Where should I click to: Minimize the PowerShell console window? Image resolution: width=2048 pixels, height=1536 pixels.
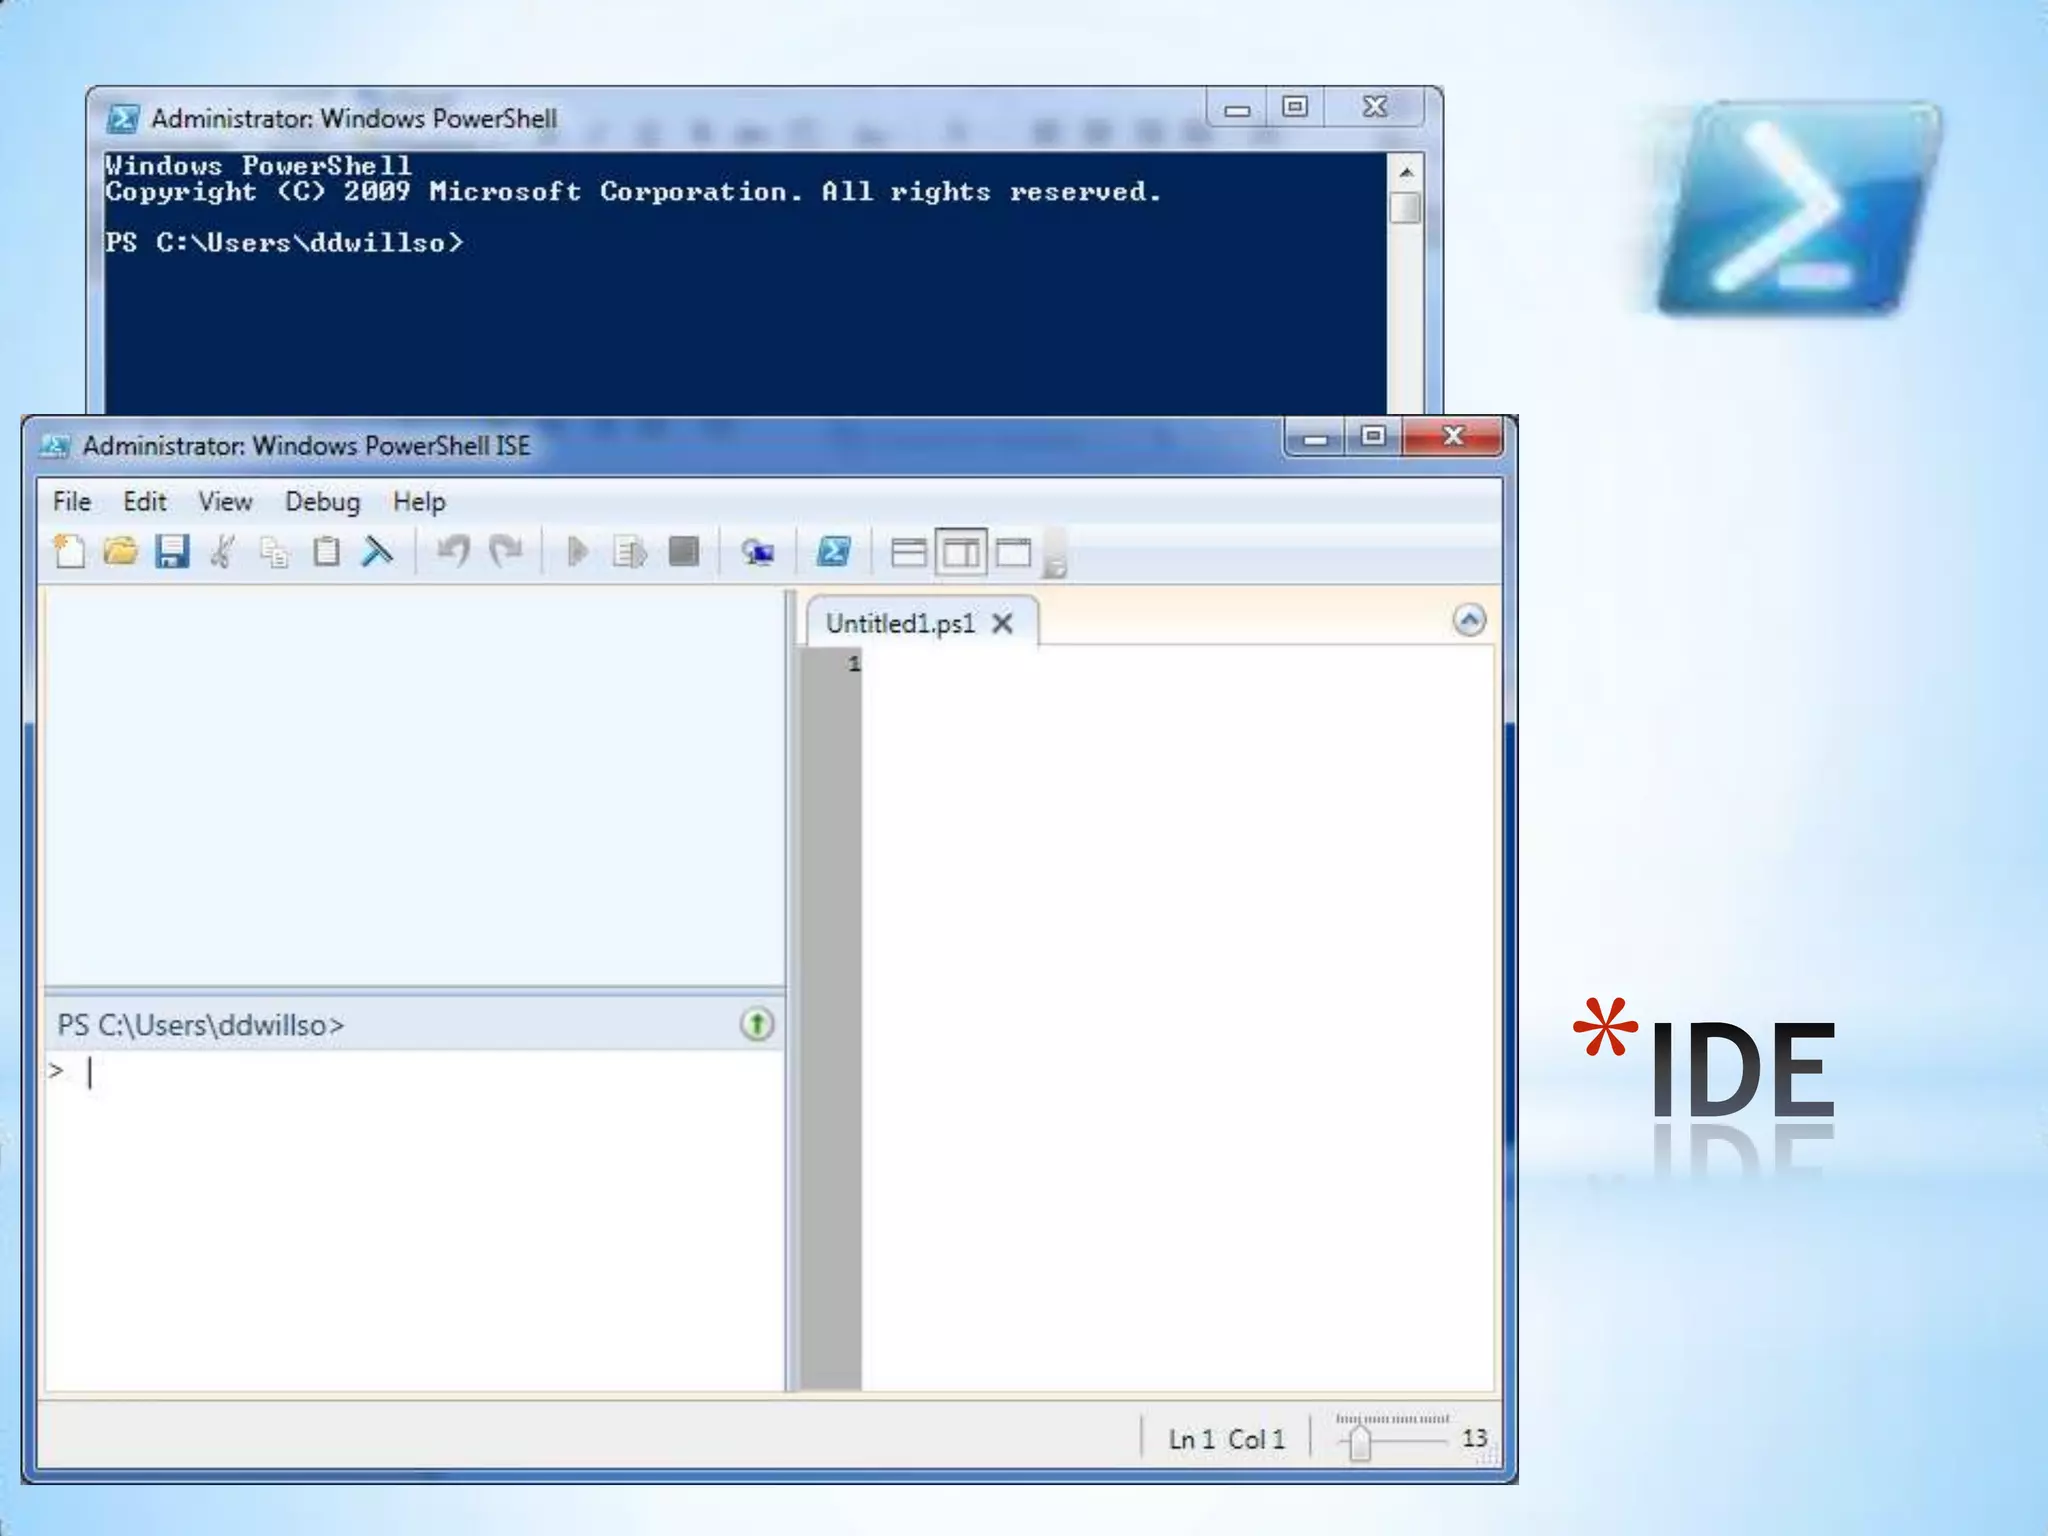[x=1237, y=108]
